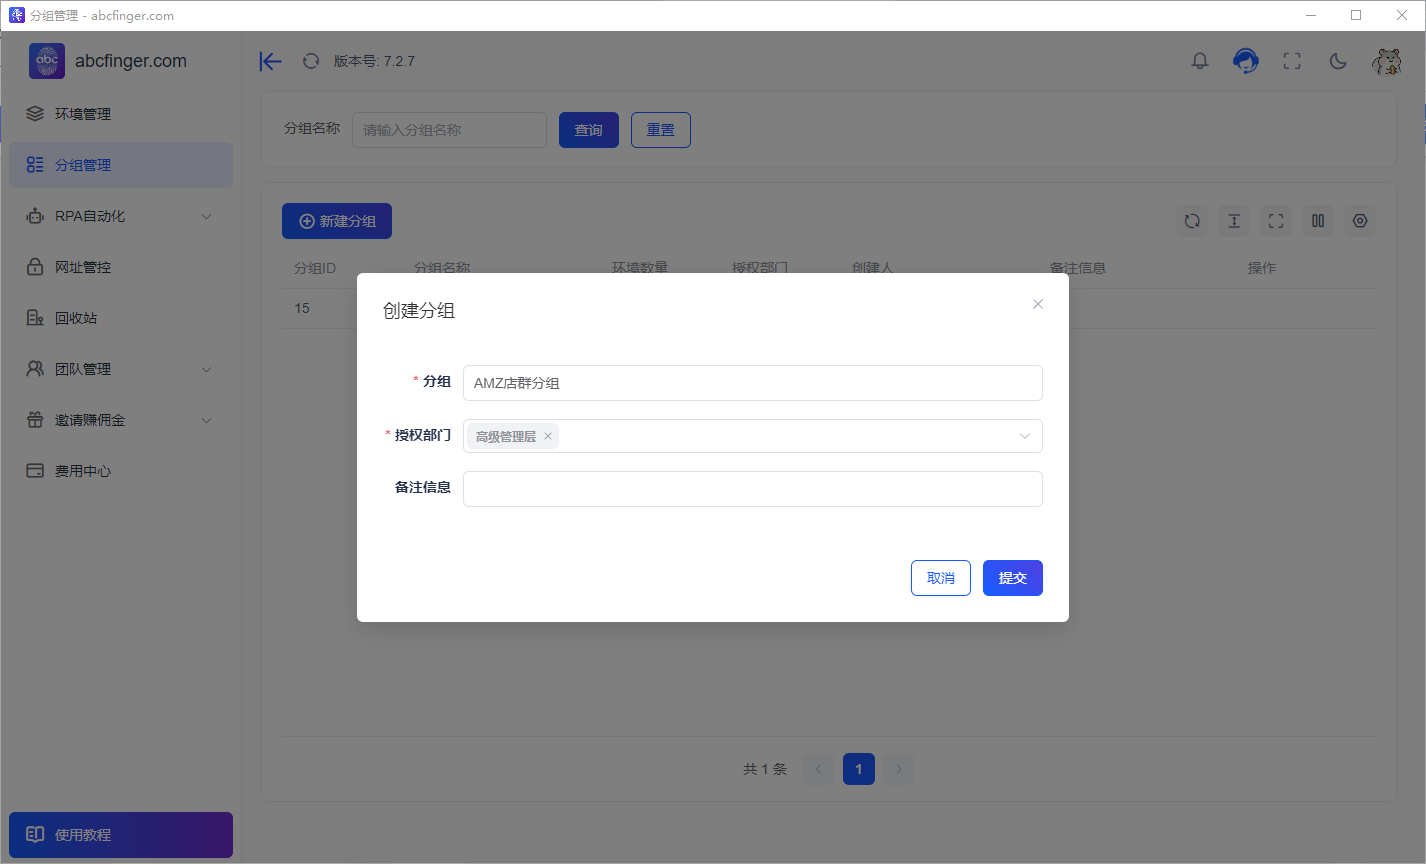Click the 分组 name input field
This screenshot has height=864, width=1426.
pos(753,383)
